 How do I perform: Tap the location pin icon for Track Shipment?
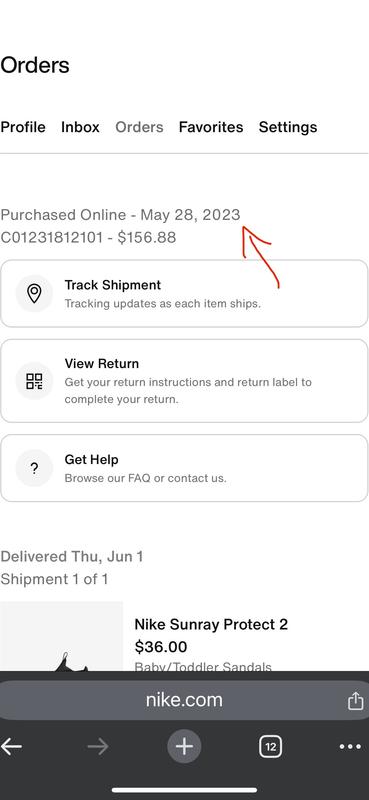34,293
